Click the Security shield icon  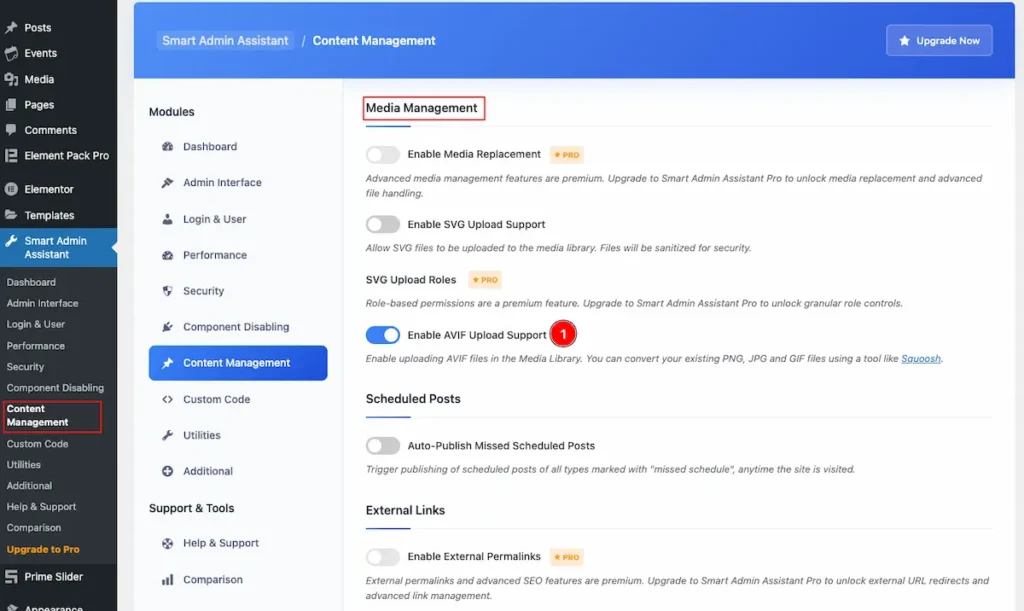pyautogui.click(x=168, y=290)
